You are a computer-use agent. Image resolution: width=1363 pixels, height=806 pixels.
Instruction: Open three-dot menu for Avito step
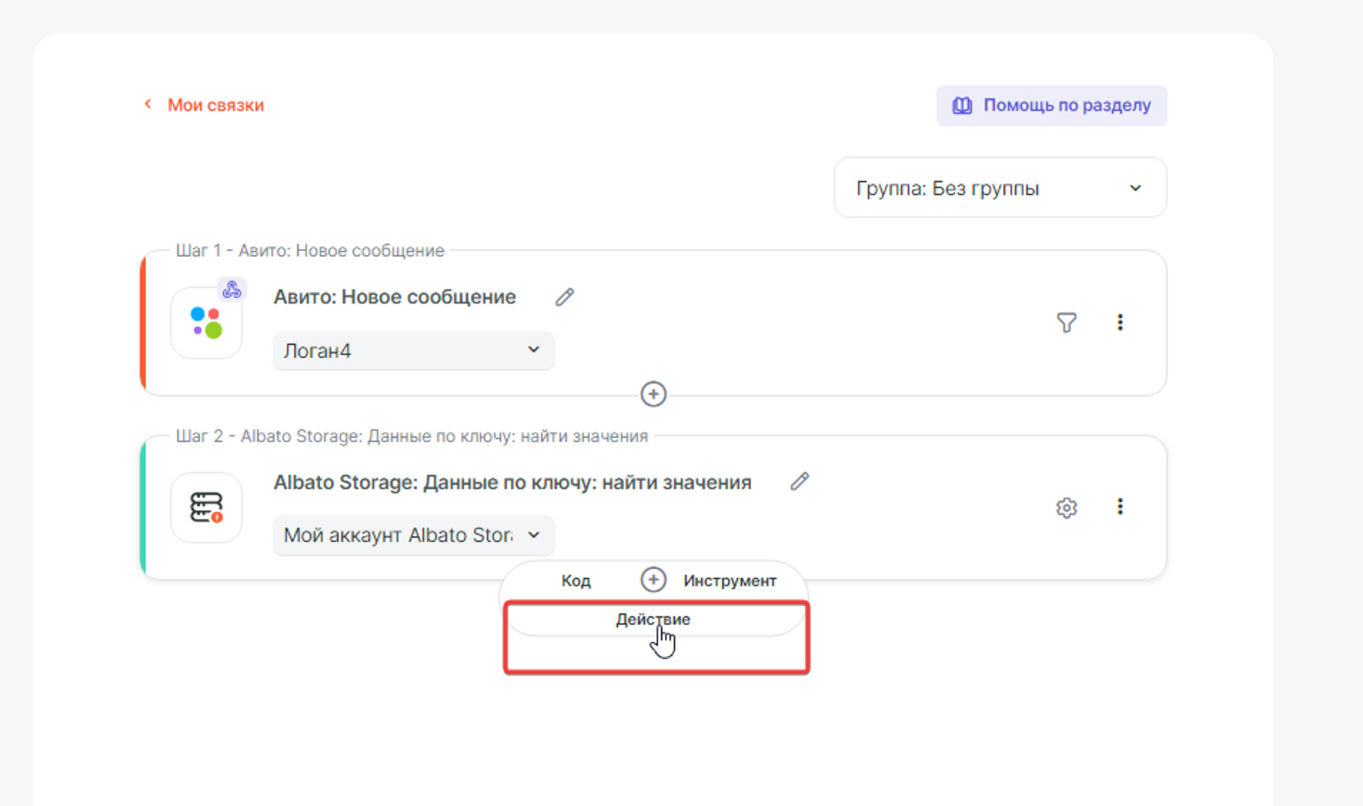click(1120, 322)
